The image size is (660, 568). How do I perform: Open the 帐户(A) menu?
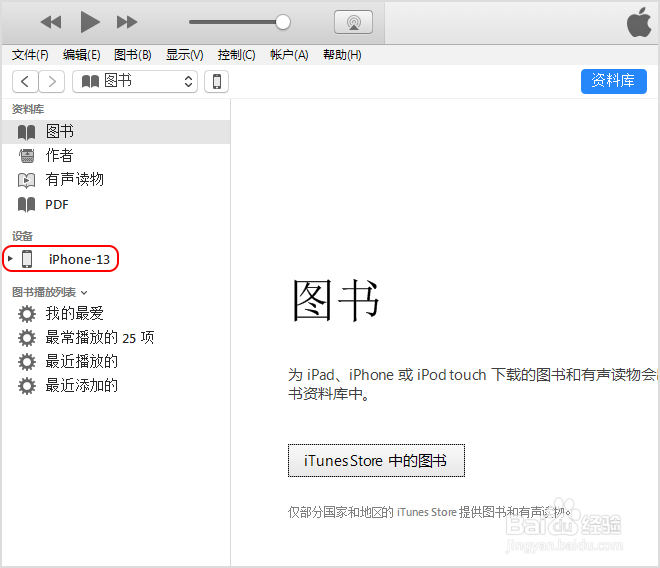coord(289,55)
